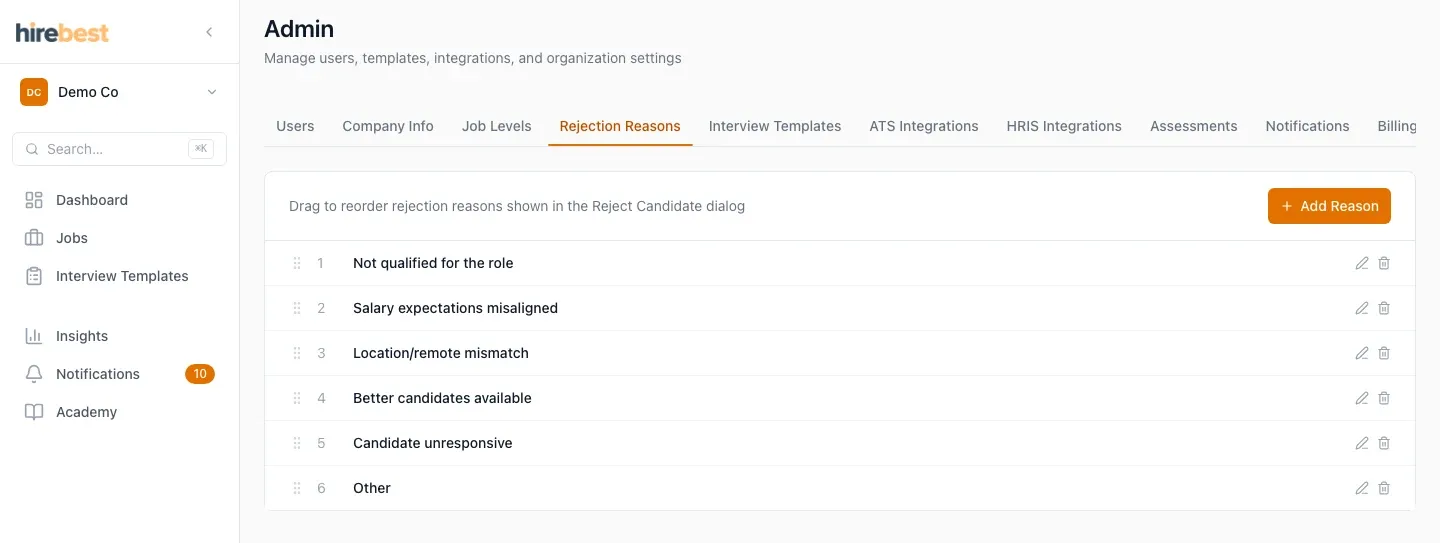
Task: Select the 'Location/remote mismatch' text
Action: click(x=441, y=353)
